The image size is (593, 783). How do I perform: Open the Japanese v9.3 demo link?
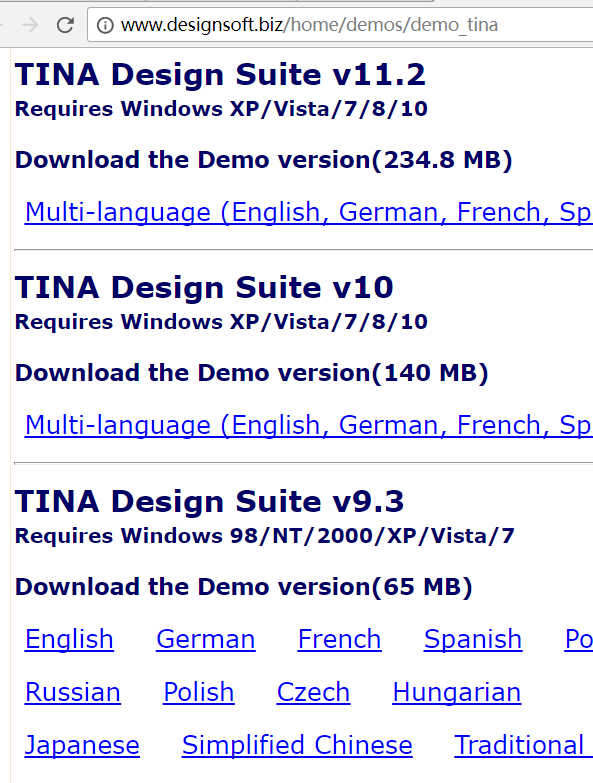[x=82, y=745]
